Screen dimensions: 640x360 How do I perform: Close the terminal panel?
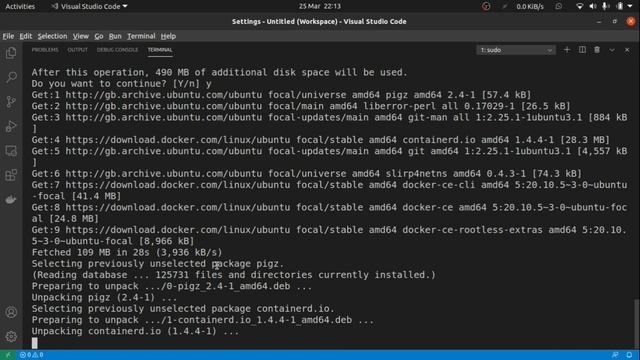627,50
